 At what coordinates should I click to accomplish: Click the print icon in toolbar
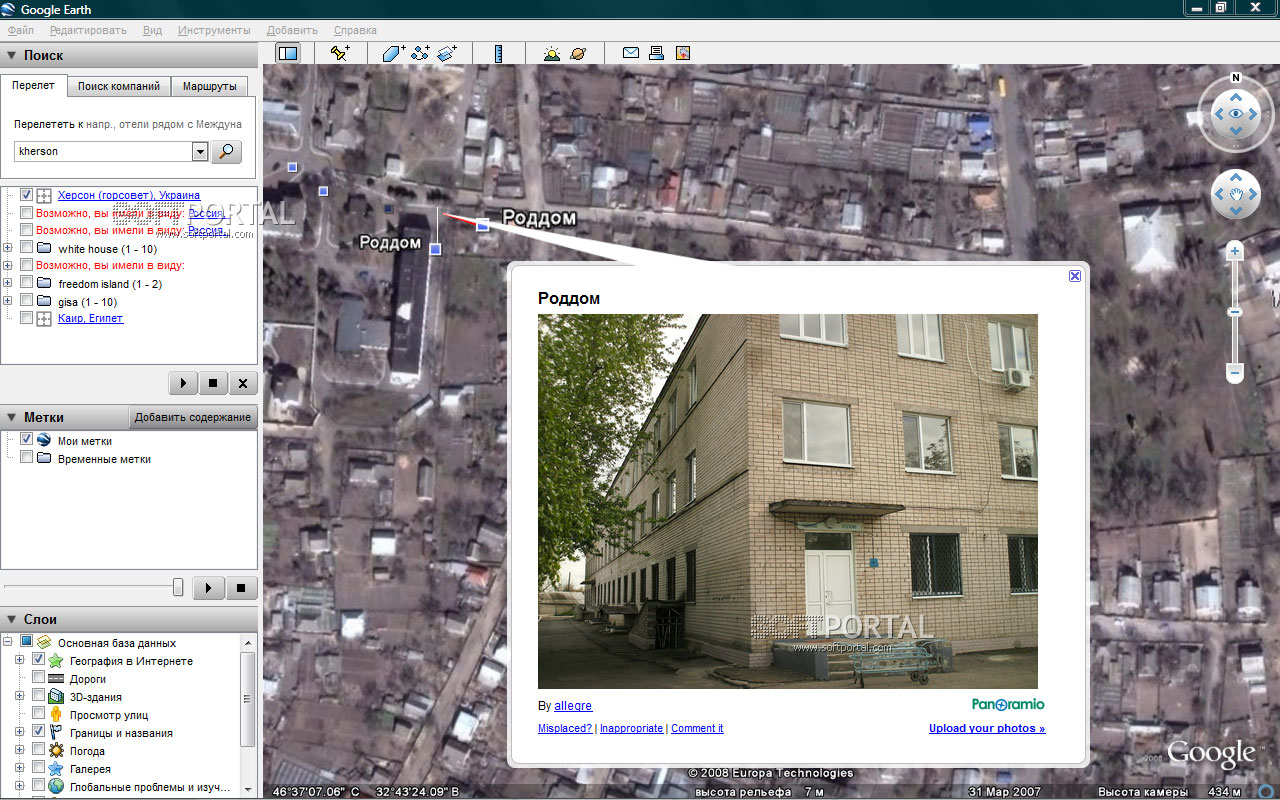657,53
